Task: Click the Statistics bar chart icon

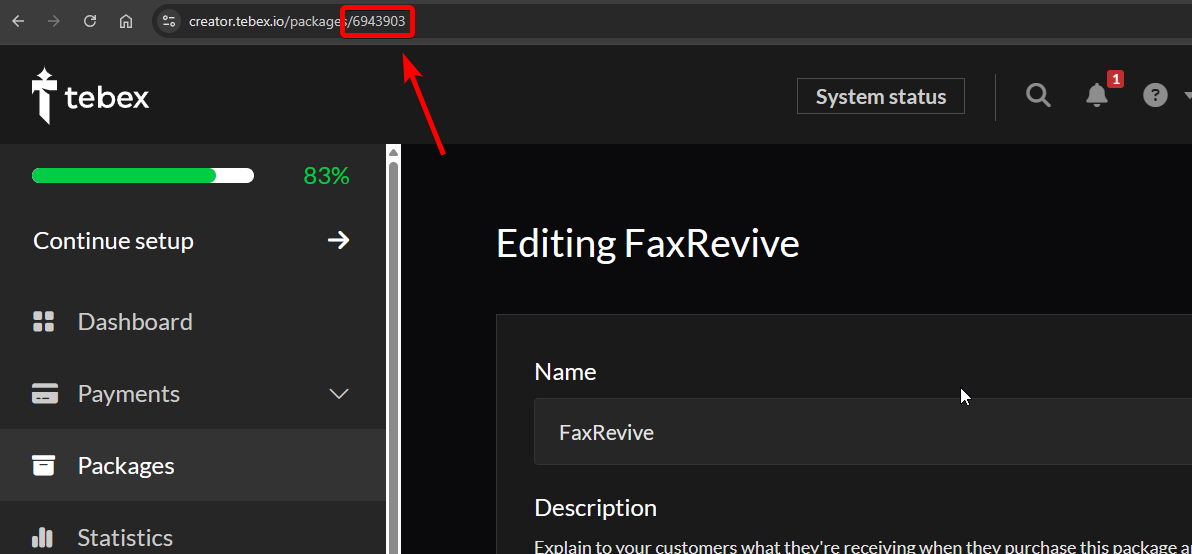Action: (x=43, y=537)
